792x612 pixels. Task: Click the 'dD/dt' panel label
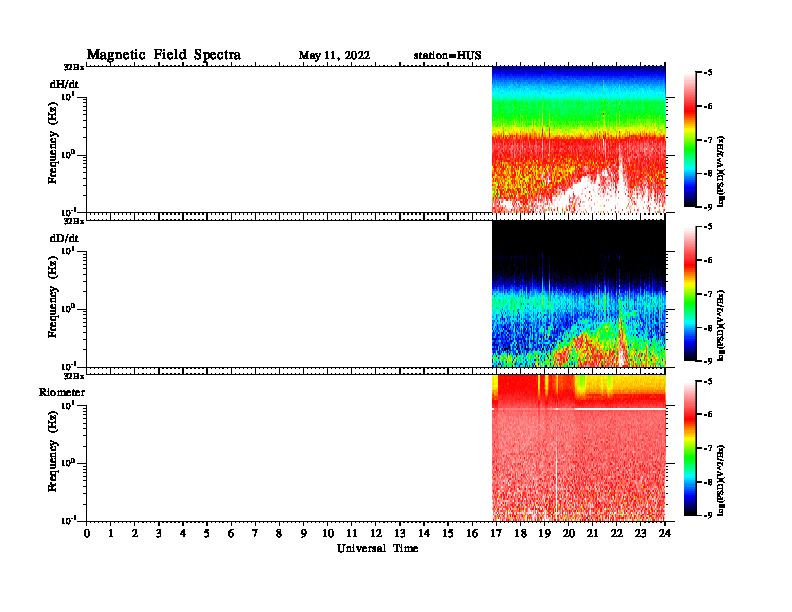coord(64,238)
